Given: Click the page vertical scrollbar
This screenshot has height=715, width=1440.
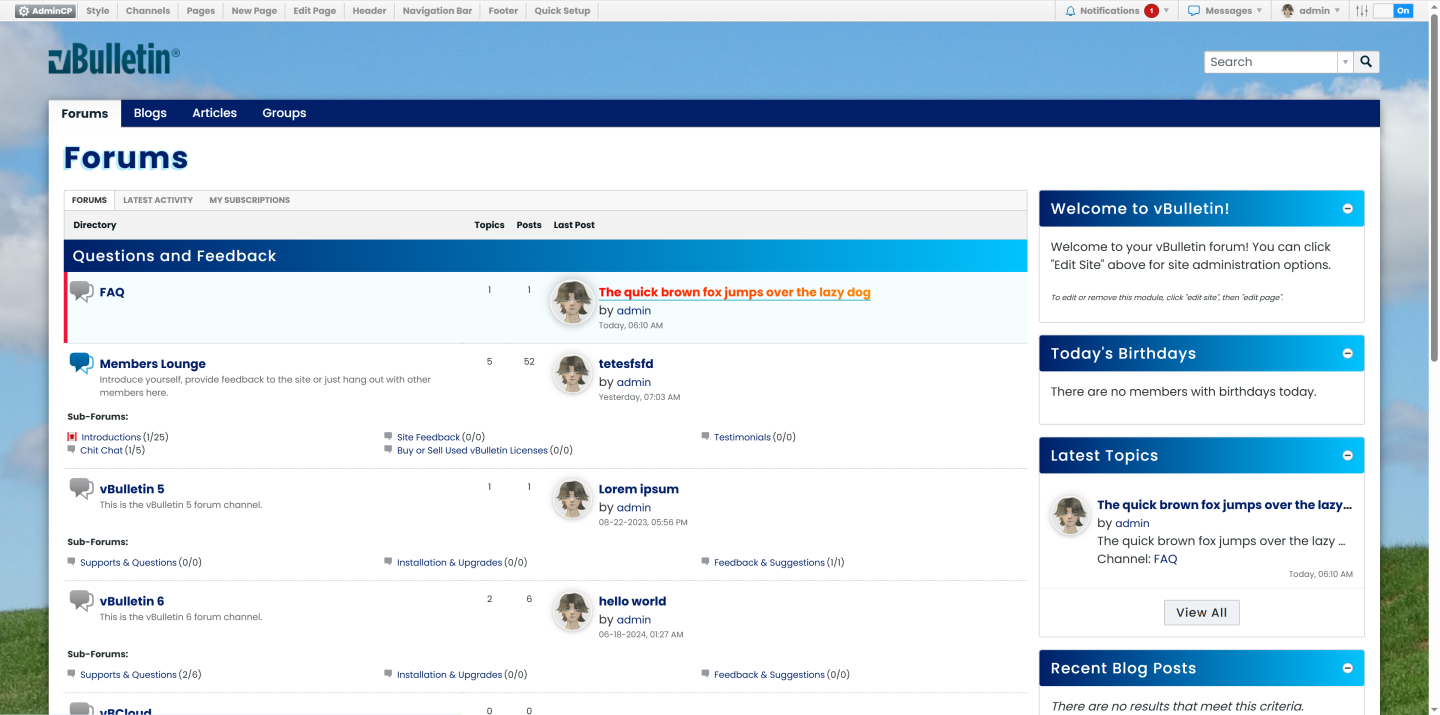Looking at the screenshot, I should [x=1434, y=185].
